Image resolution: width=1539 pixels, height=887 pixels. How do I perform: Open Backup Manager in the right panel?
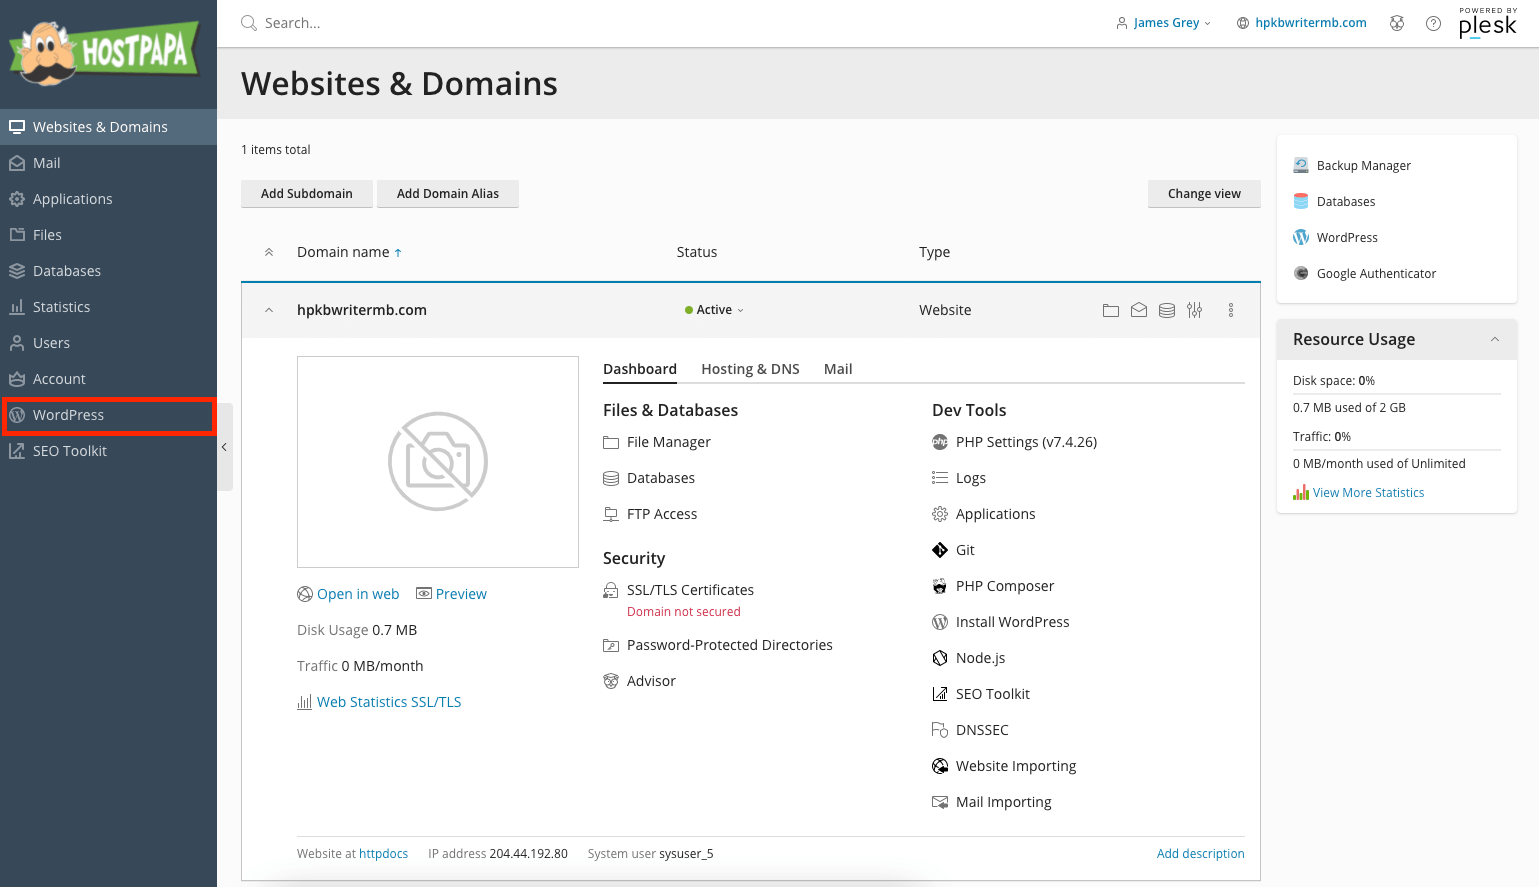1362,164
